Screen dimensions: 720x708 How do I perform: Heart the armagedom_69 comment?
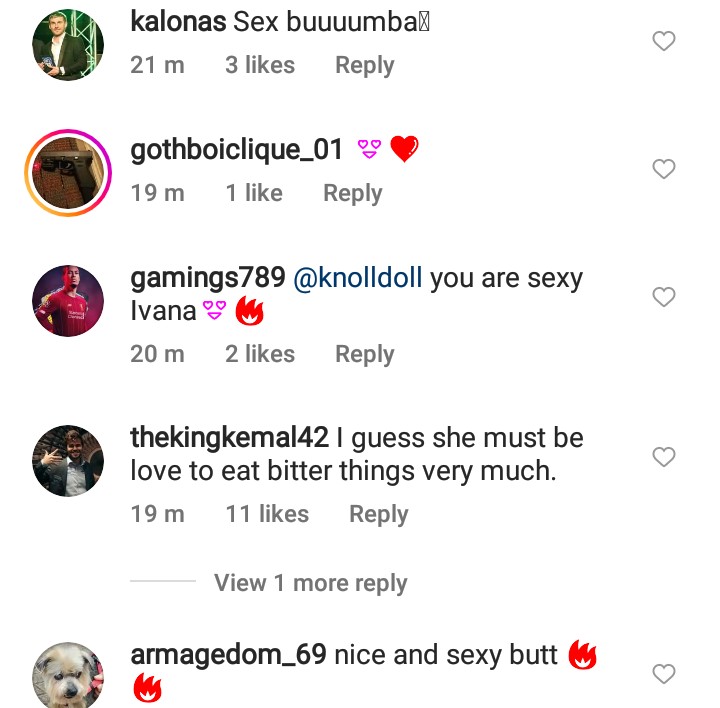click(x=663, y=674)
